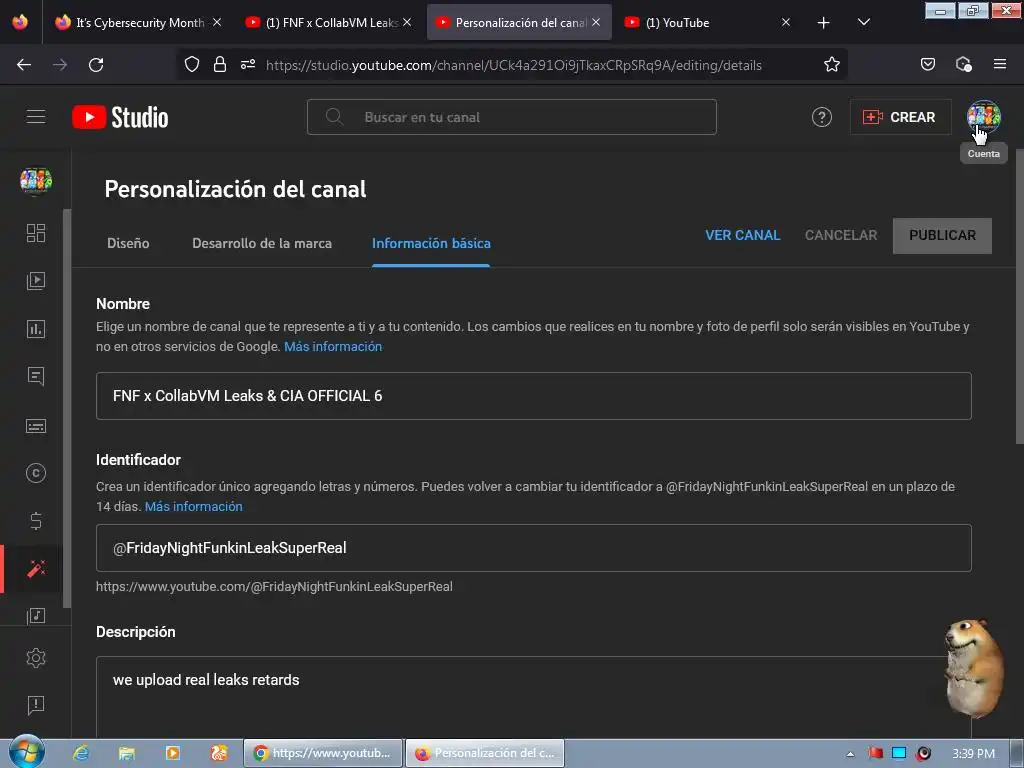Image resolution: width=1024 pixels, height=768 pixels.
Task: Click the channel name input field
Action: point(534,396)
